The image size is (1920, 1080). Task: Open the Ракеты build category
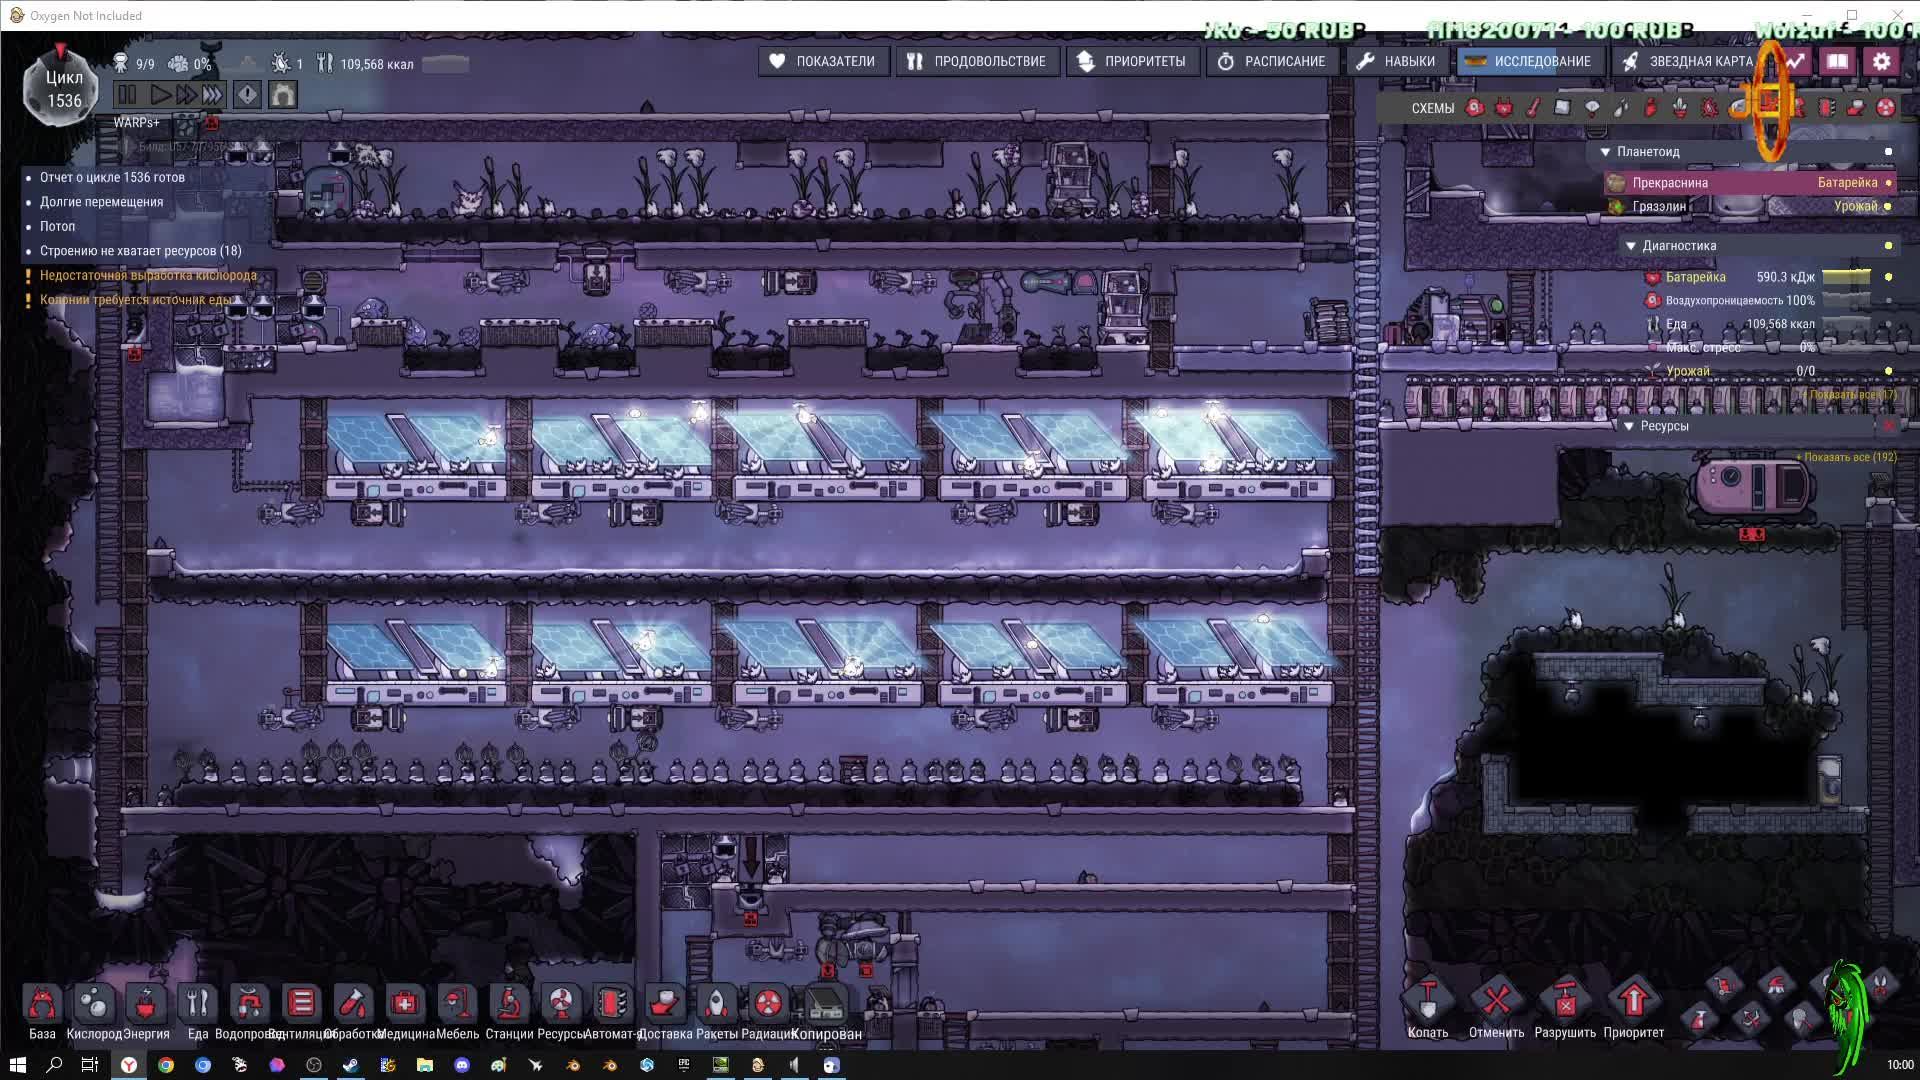click(x=716, y=1003)
